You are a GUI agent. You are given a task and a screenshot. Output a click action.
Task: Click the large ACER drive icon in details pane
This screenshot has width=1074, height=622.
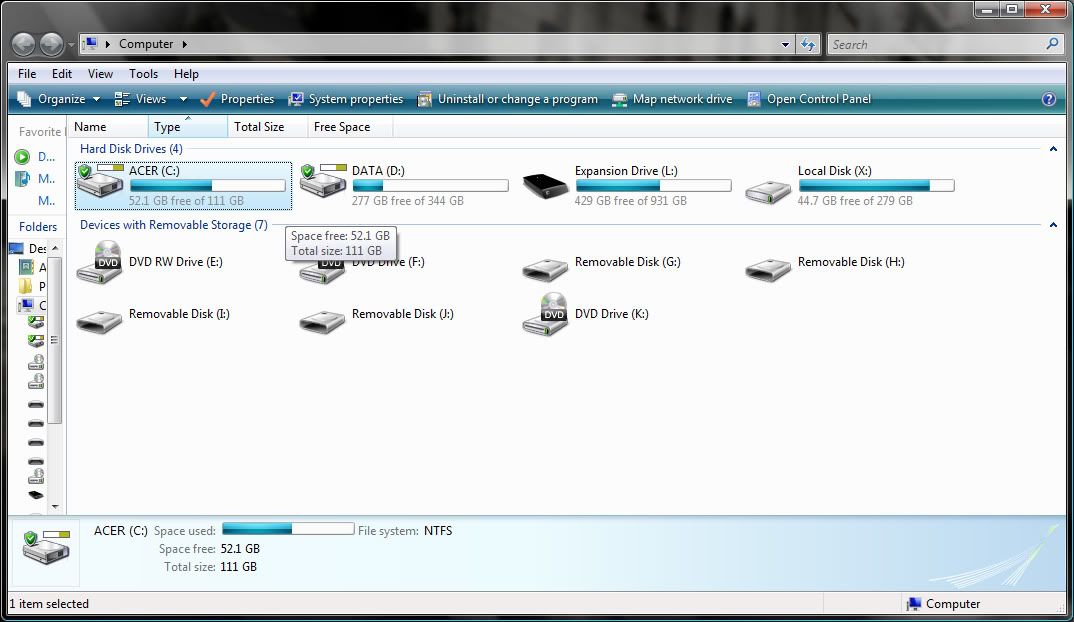46,547
